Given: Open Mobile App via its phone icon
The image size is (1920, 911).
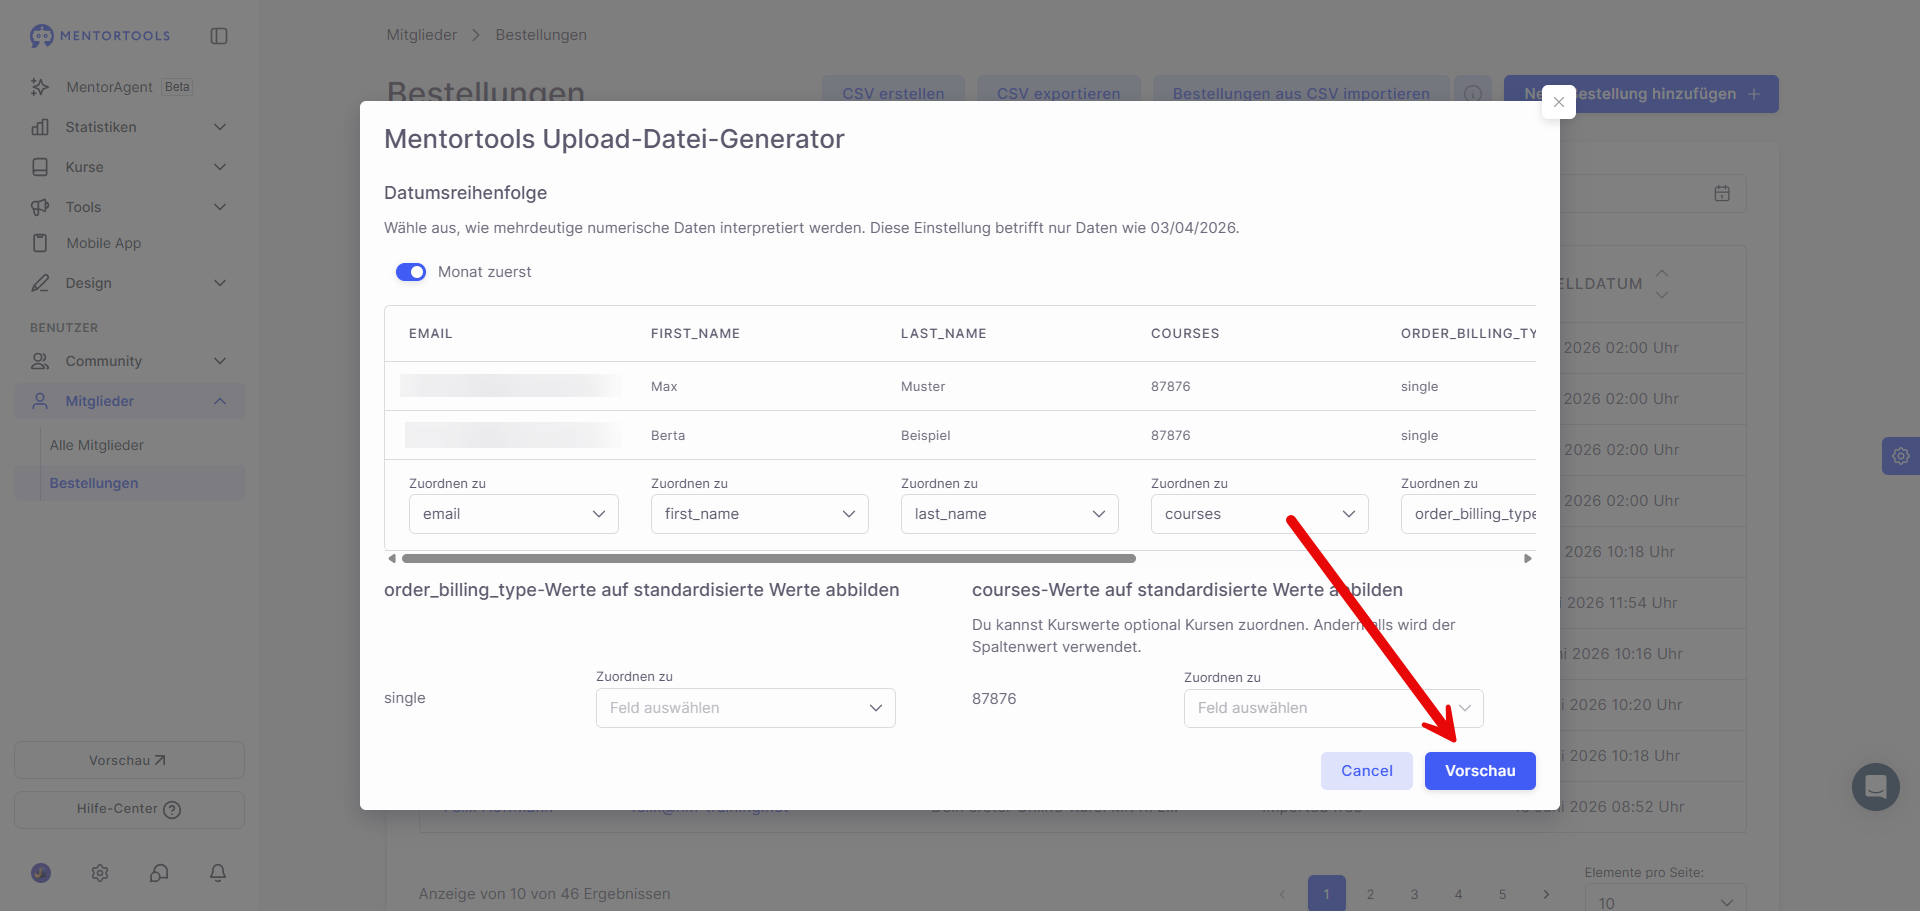Looking at the screenshot, I should 40,243.
